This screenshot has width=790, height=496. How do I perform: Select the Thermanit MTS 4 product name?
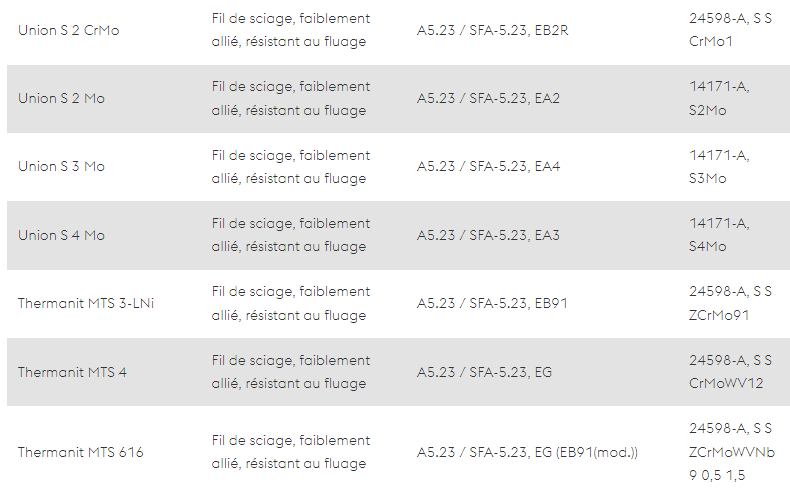pyautogui.click(x=72, y=372)
